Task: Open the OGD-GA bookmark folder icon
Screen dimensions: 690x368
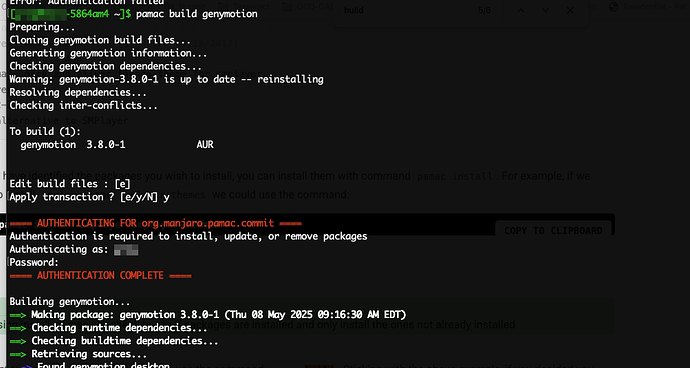Action: [286, 7]
